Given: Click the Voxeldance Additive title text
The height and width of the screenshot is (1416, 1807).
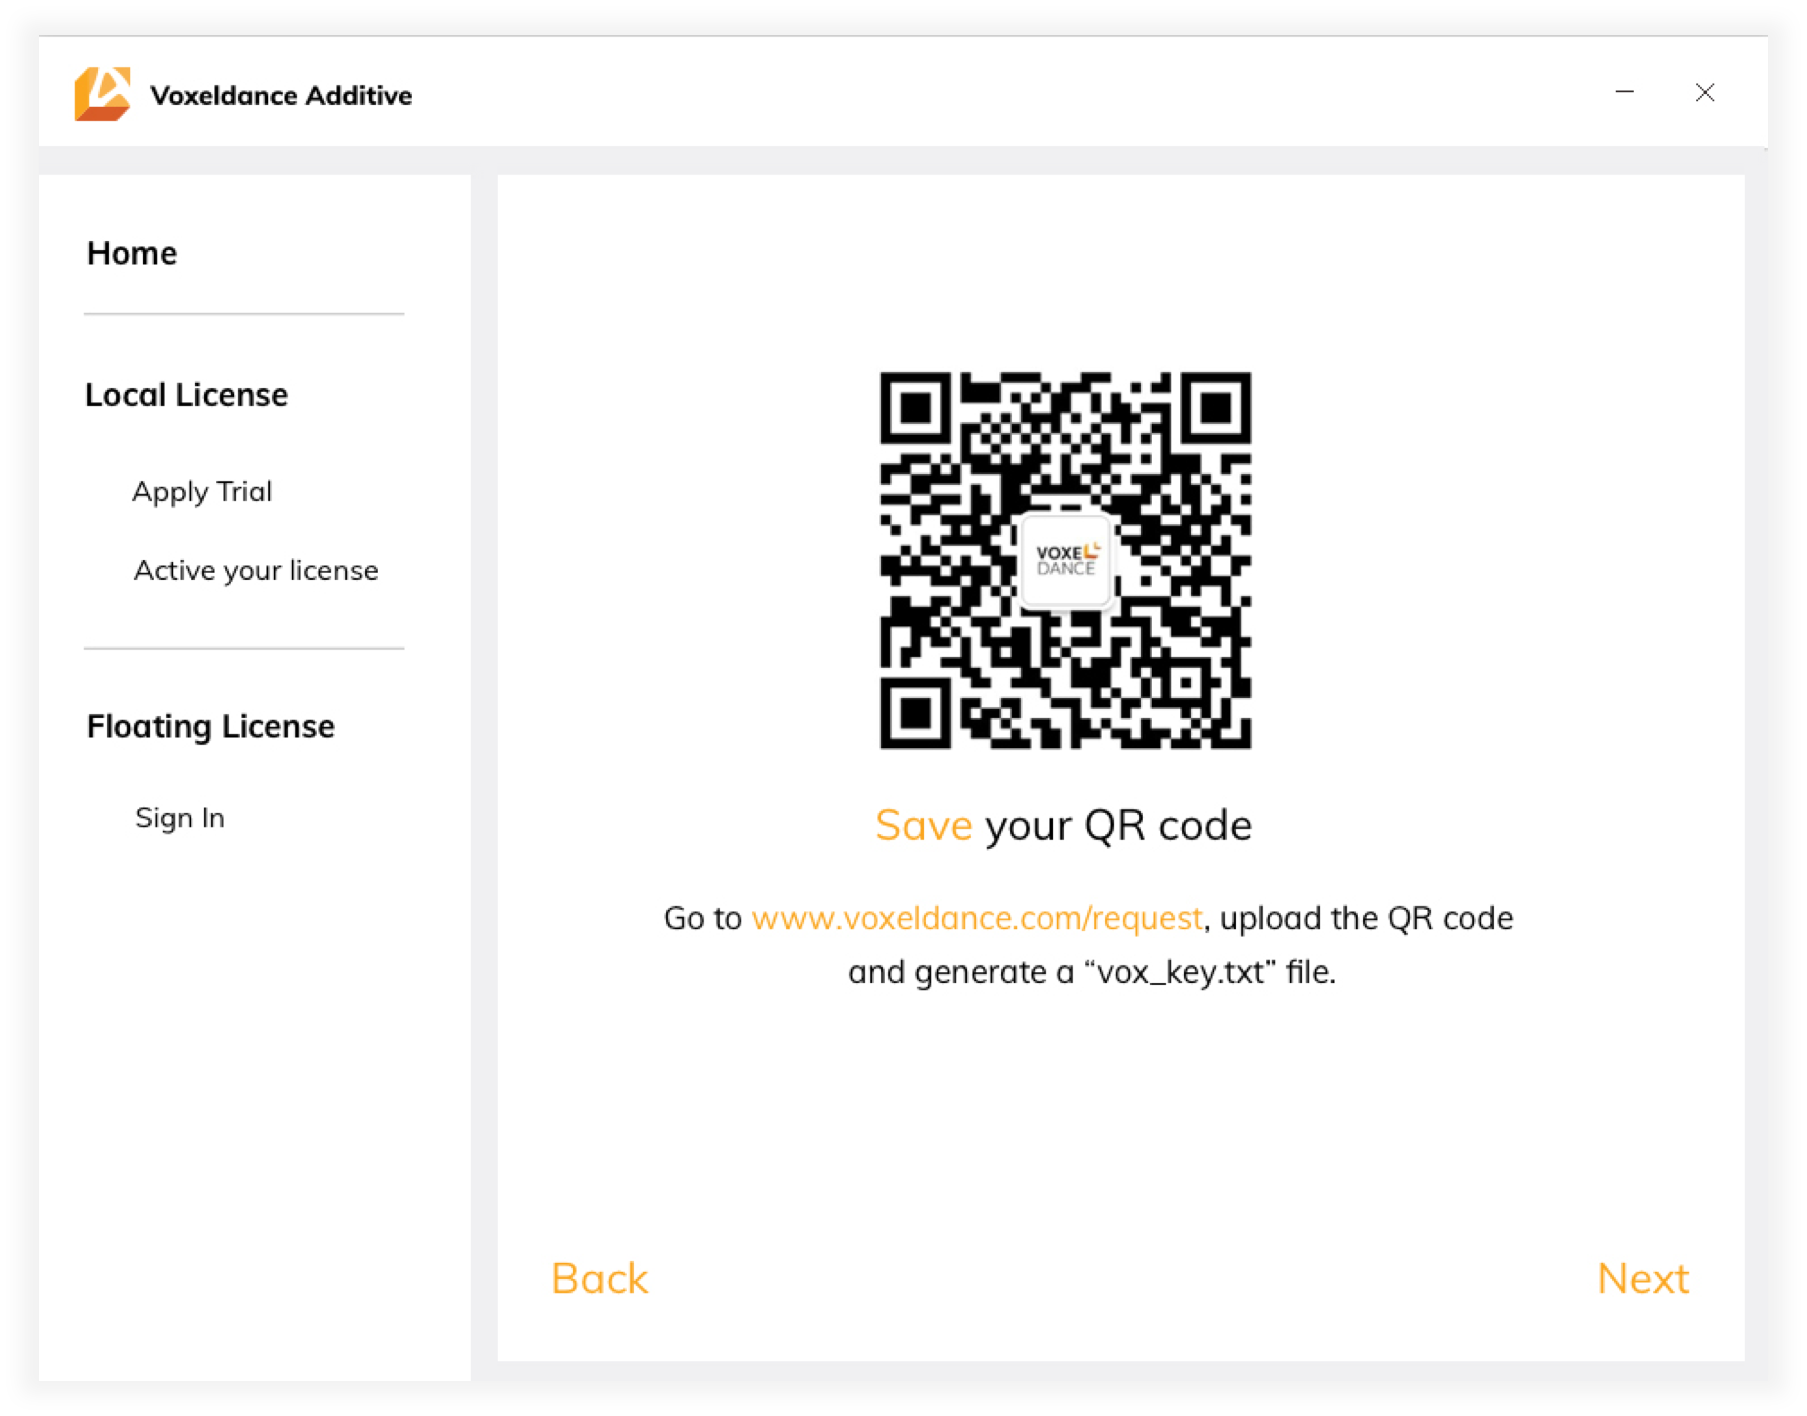Looking at the screenshot, I should pyautogui.click(x=281, y=95).
